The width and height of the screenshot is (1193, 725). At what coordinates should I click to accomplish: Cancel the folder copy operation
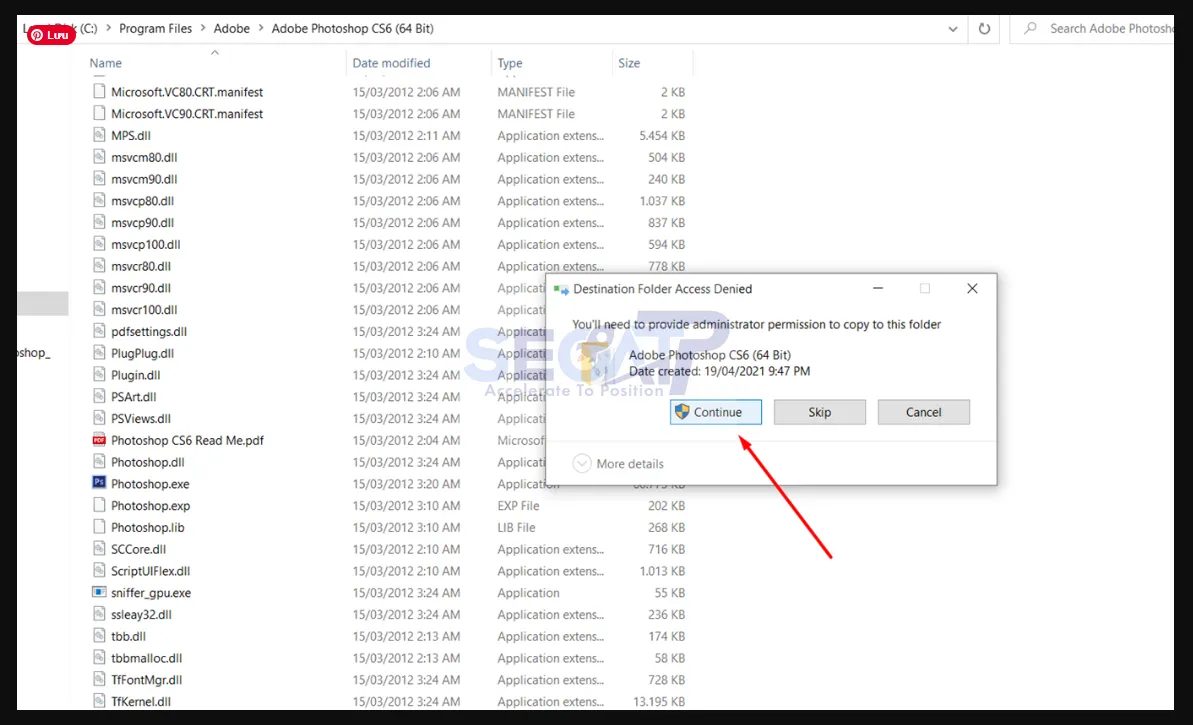[923, 411]
